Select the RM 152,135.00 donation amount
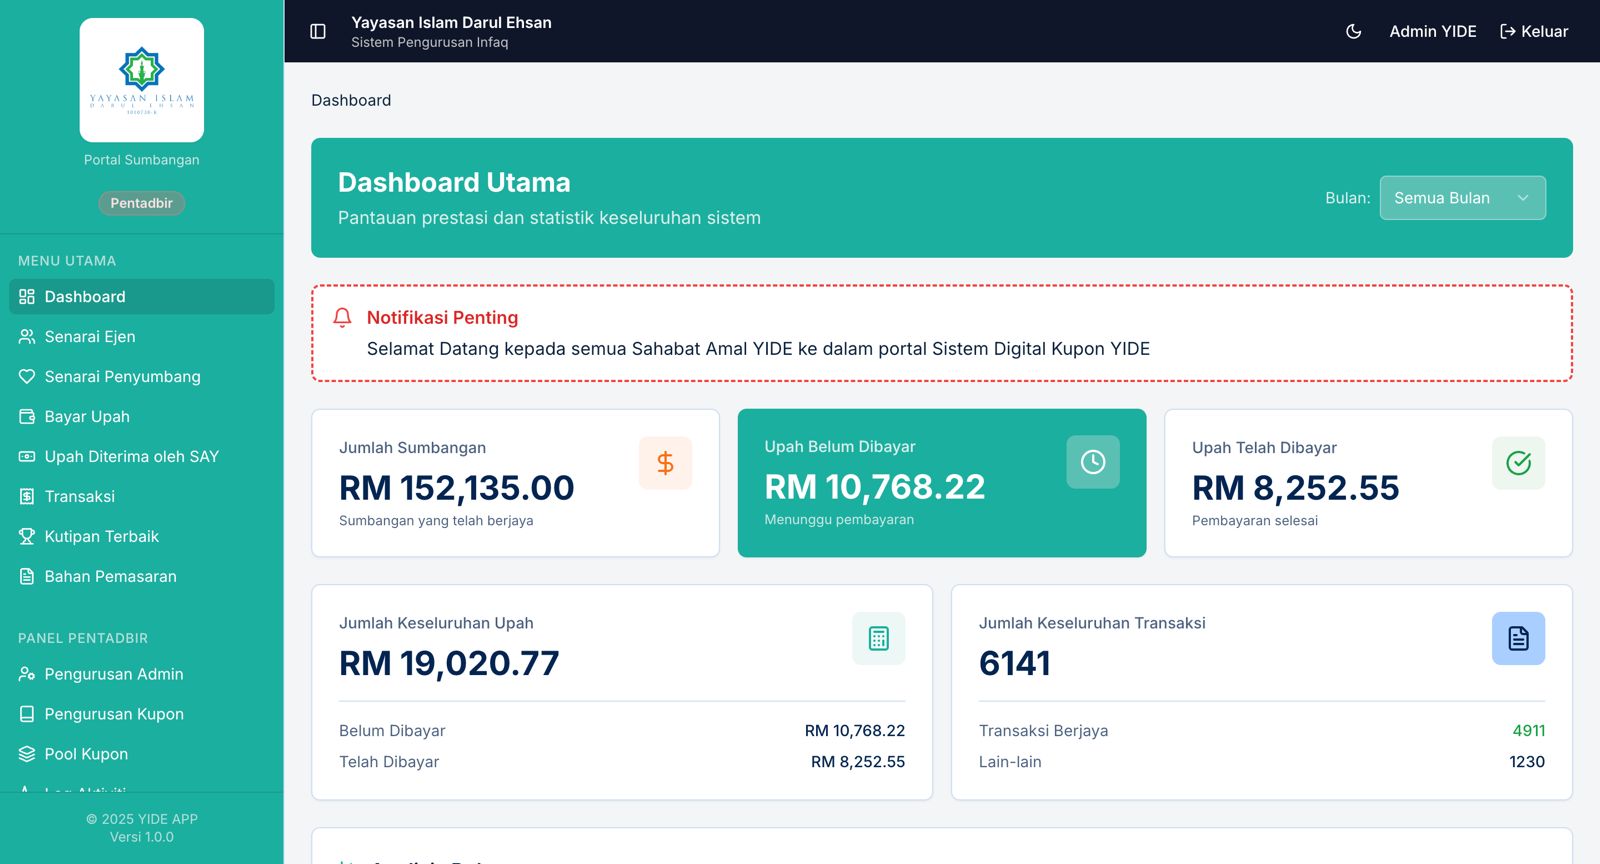The image size is (1600, 864). 457,488
